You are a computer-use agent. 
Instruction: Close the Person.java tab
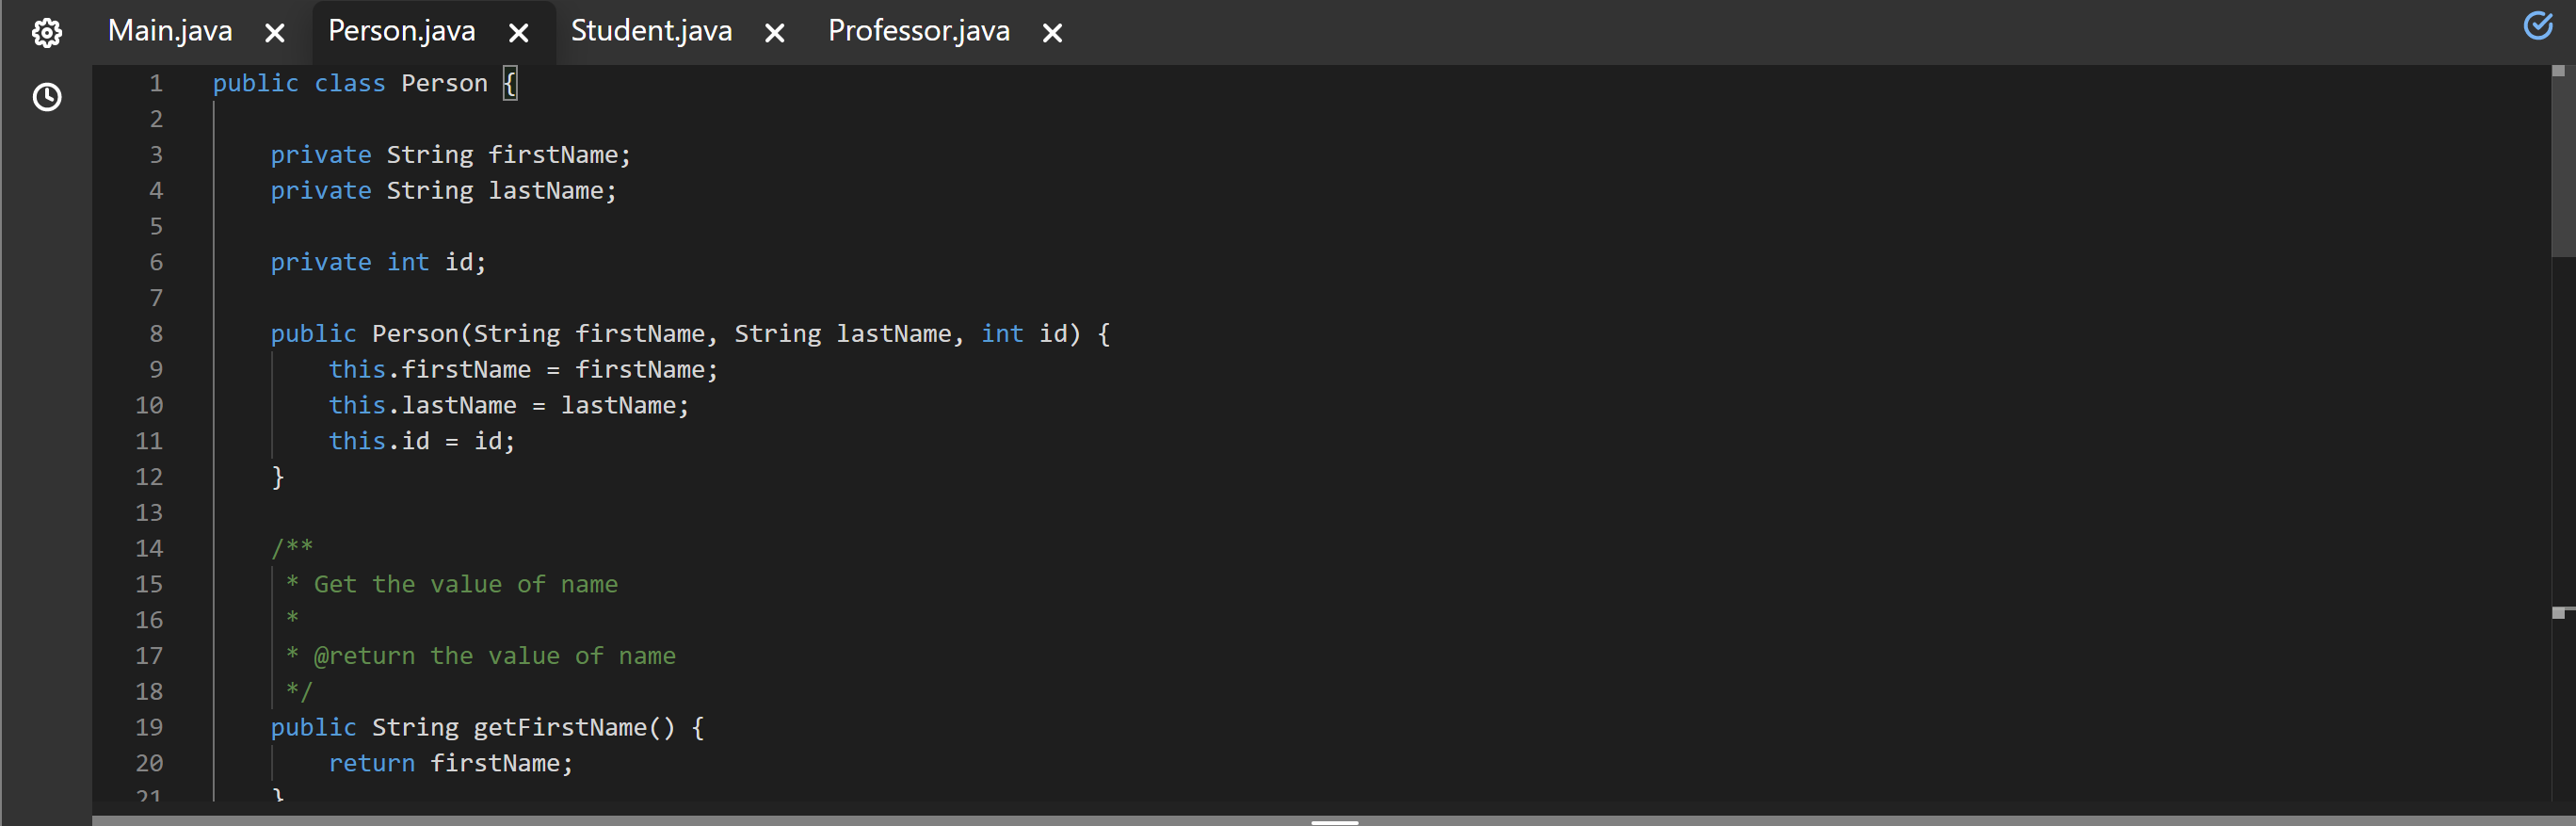click(x=518, y=31)
